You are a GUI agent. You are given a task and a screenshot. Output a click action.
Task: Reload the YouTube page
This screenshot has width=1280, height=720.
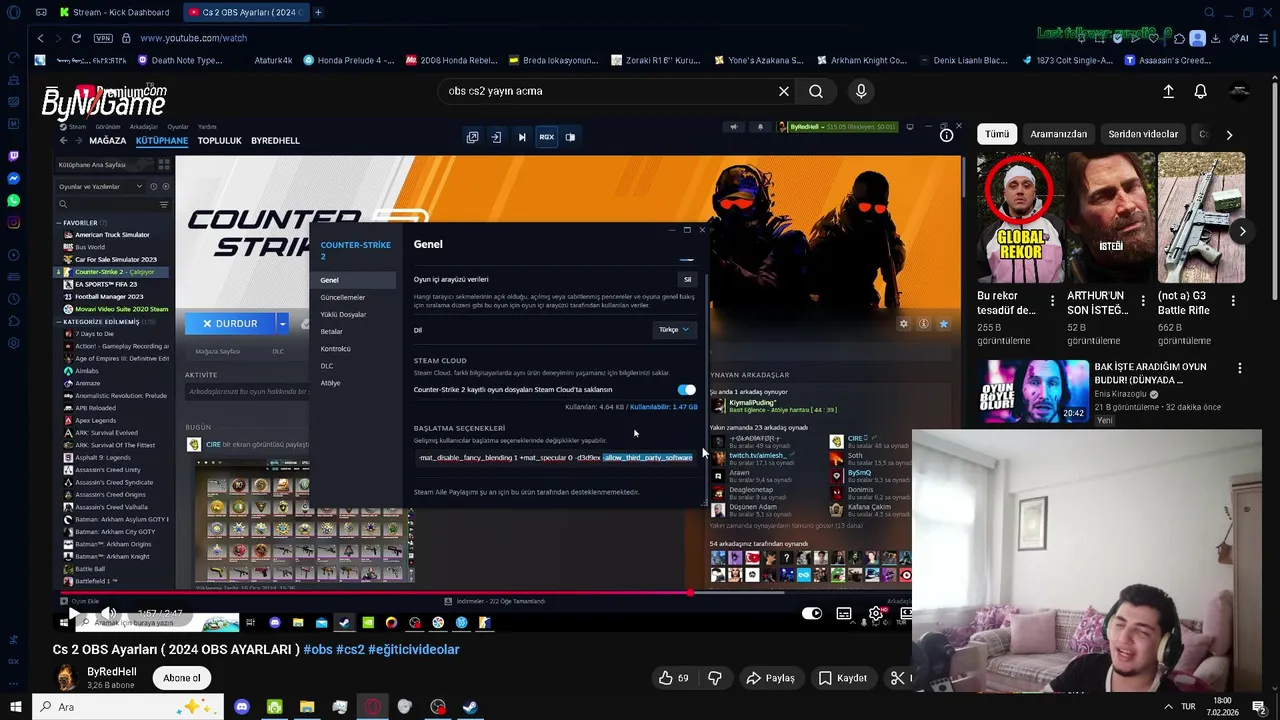click(76, 38)
